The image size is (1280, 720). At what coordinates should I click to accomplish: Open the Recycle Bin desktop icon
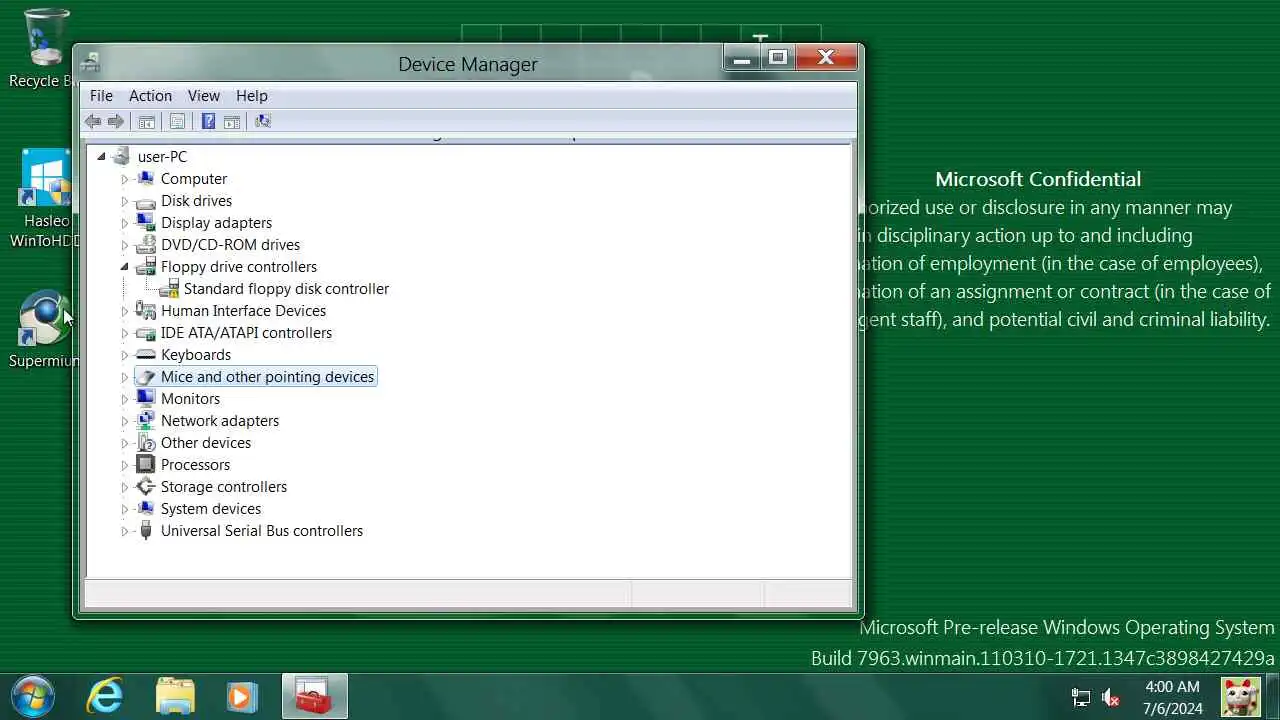coord(45,49)
